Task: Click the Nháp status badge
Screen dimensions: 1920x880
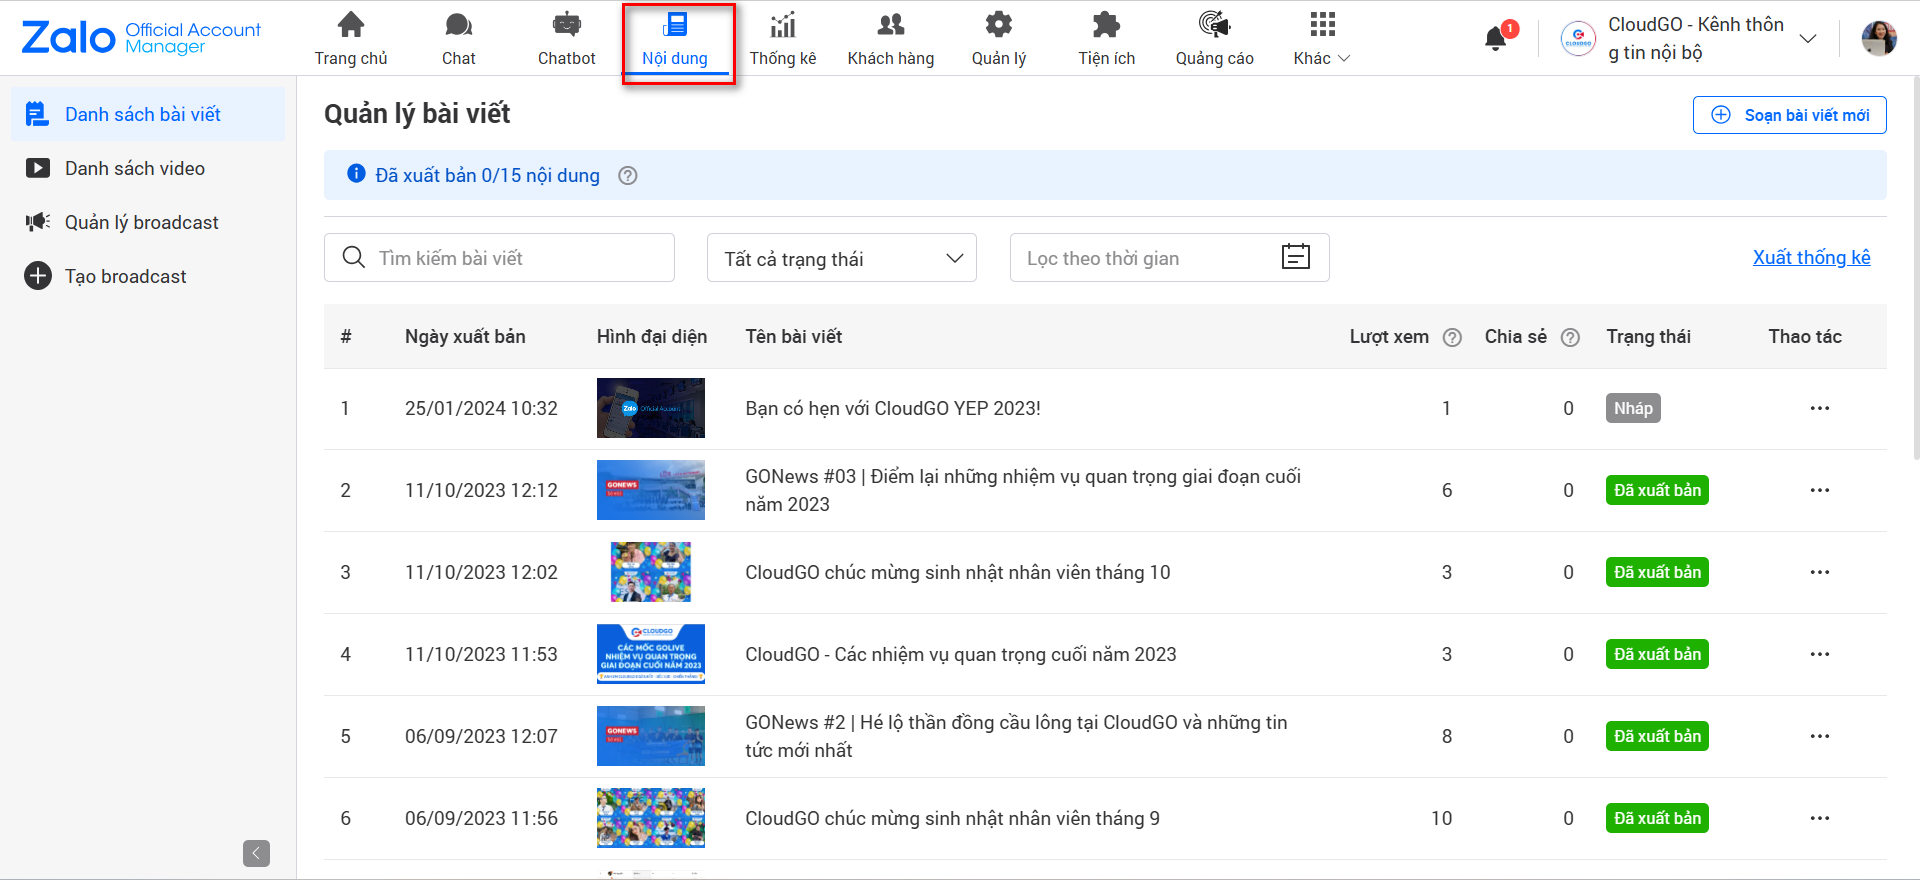Action: 1633,408
